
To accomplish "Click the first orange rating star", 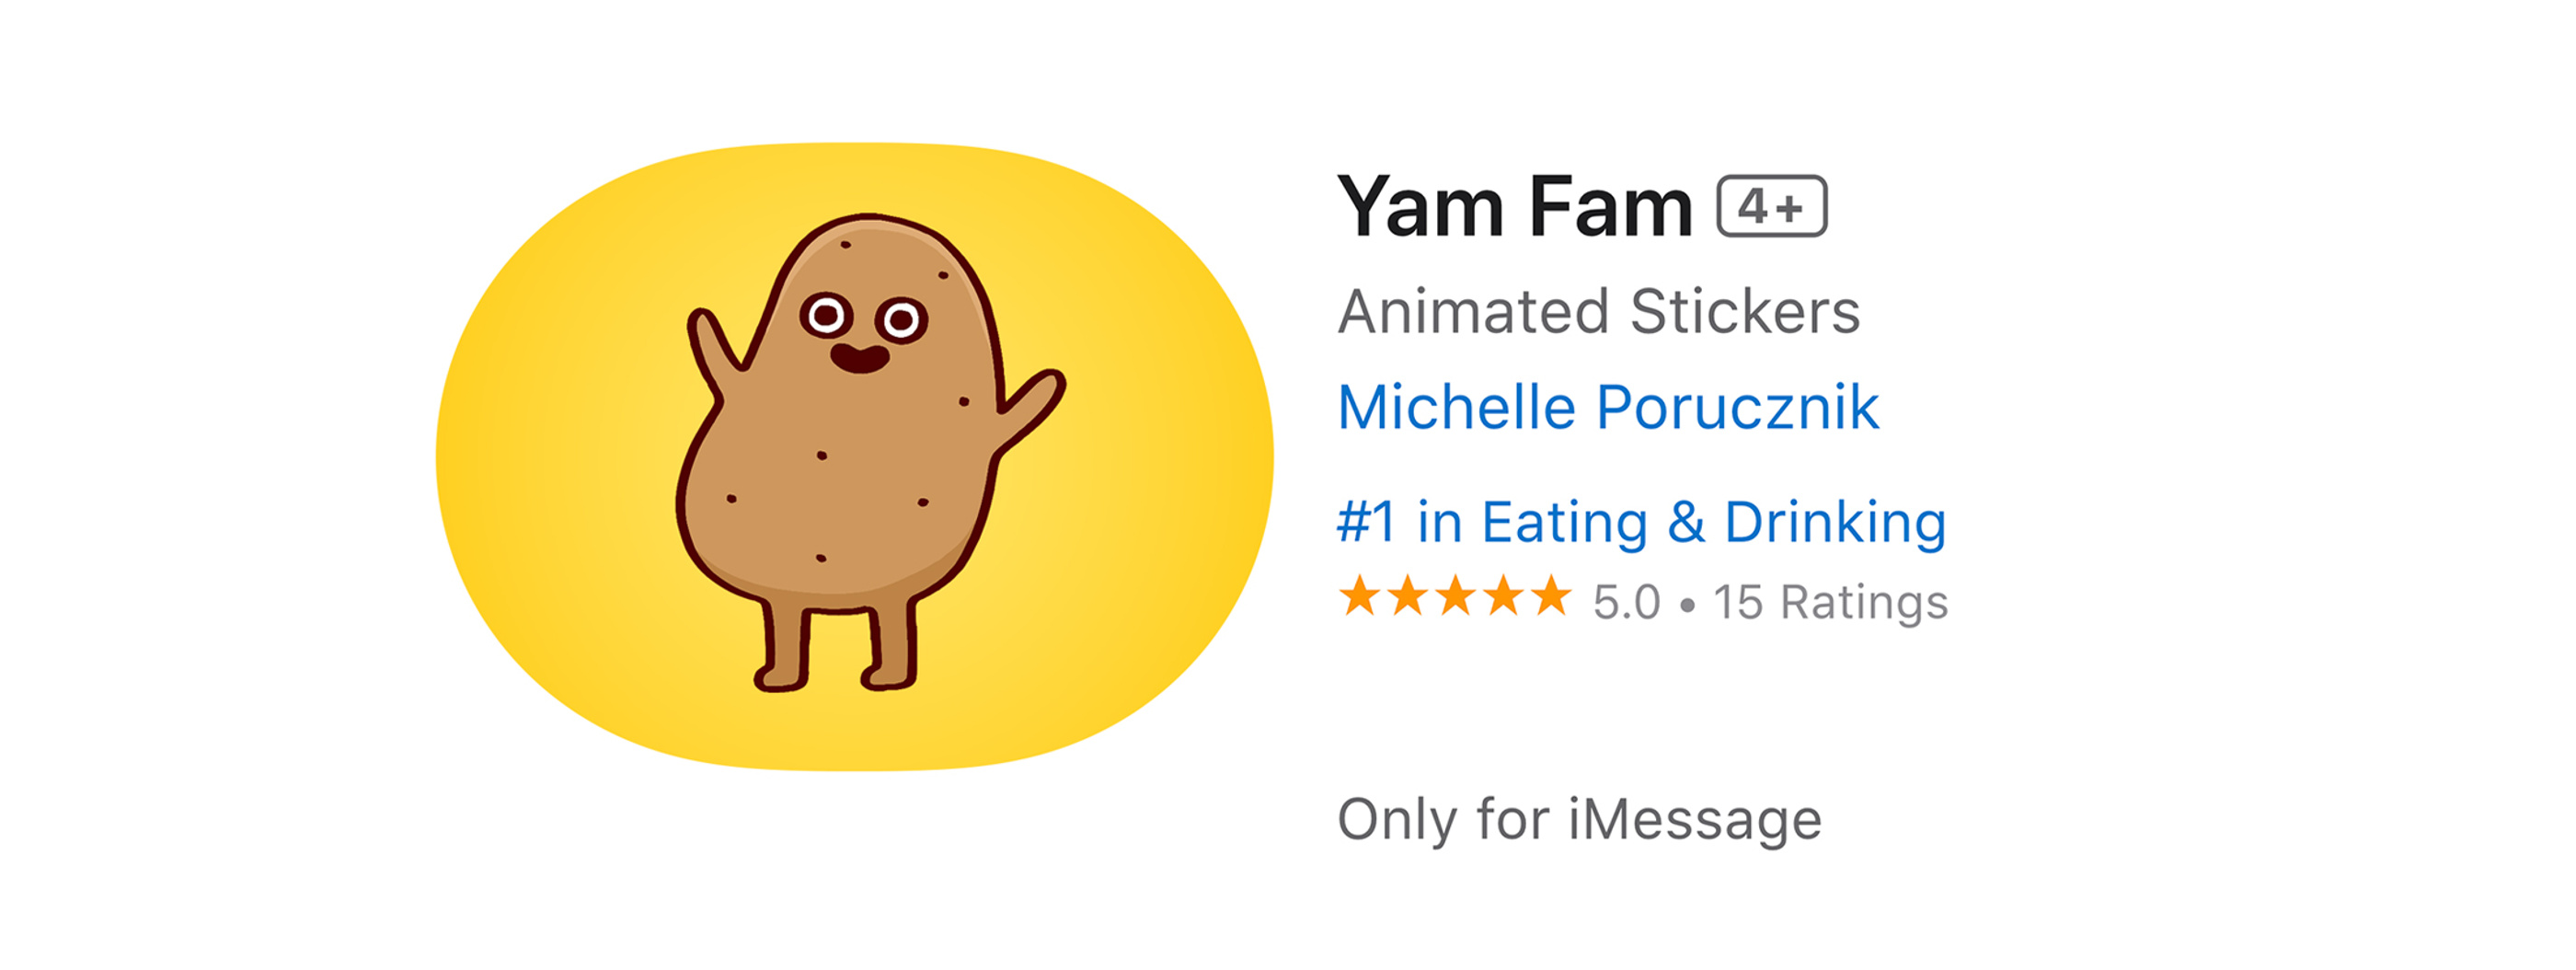I will coord(1360,596).
